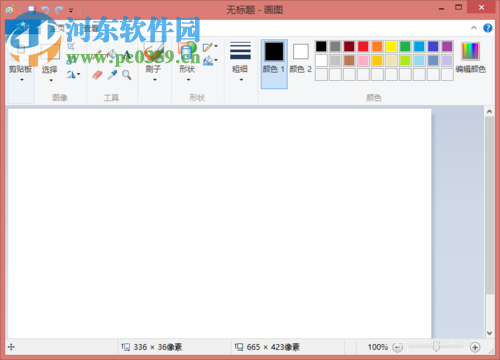Expand the 剪贴板 clipboard dropdown arrow
The width and height of the screenshot is (500, 360).
[22, 80]
